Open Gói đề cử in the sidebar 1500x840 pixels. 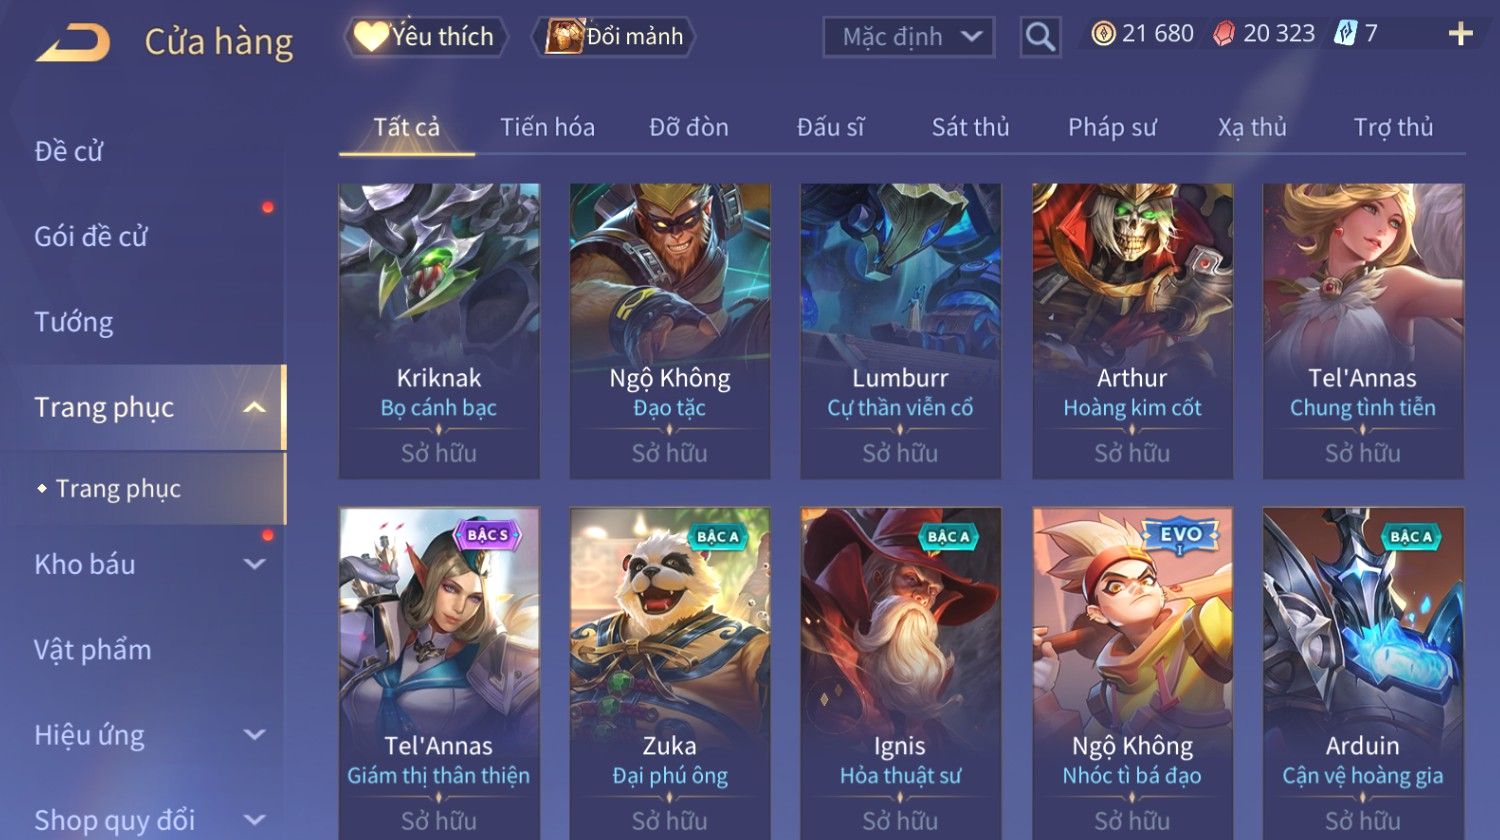coord(91,237)
